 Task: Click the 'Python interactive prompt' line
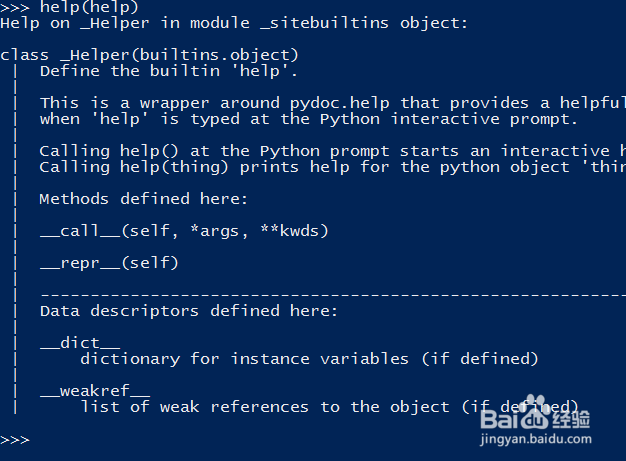308,119
